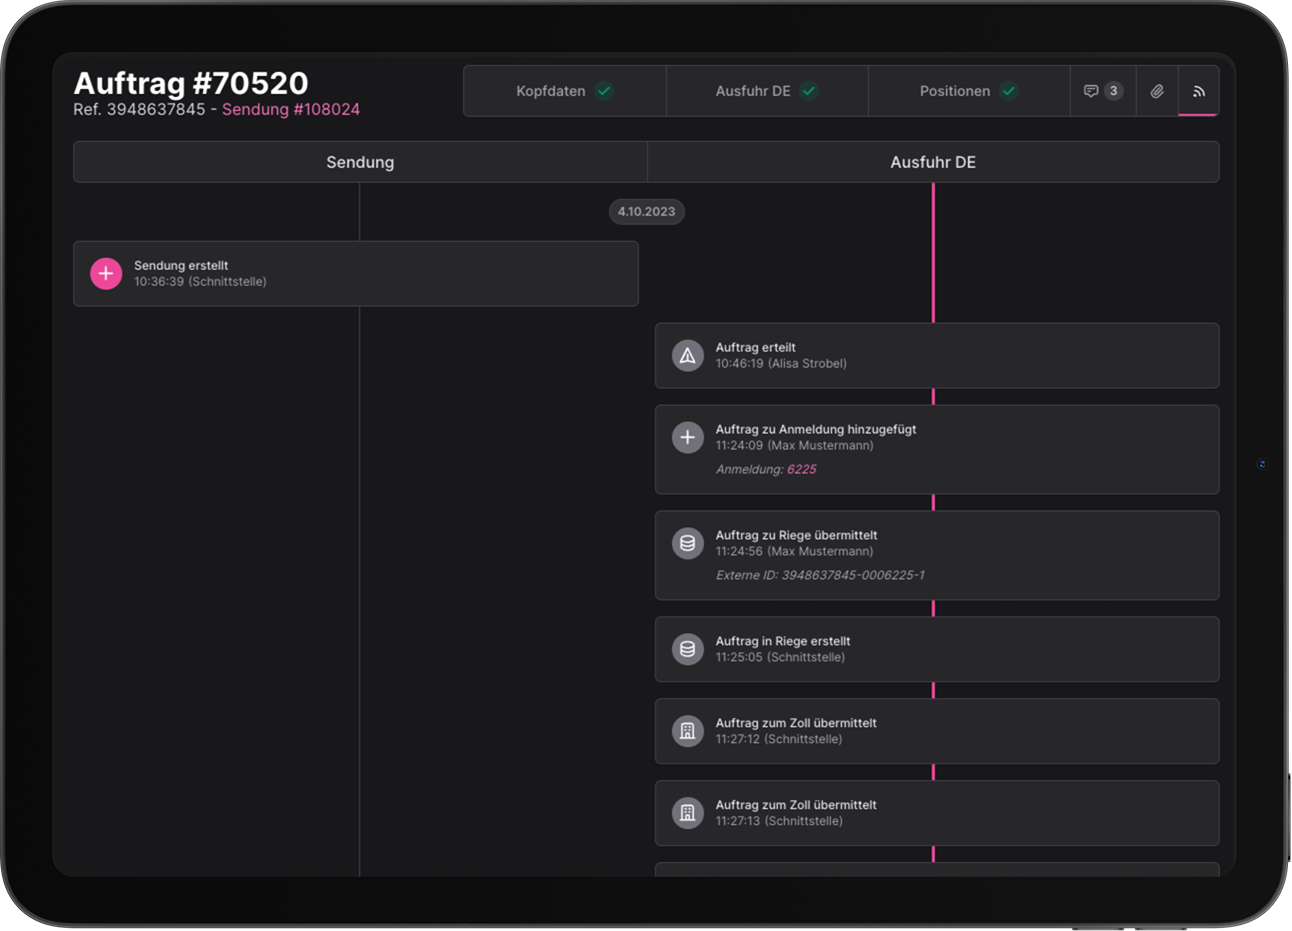Select the Externe ID 3948637845-0006225-1 text
This screenshot has height=931, width=1292.
click(x=820, y=575)
